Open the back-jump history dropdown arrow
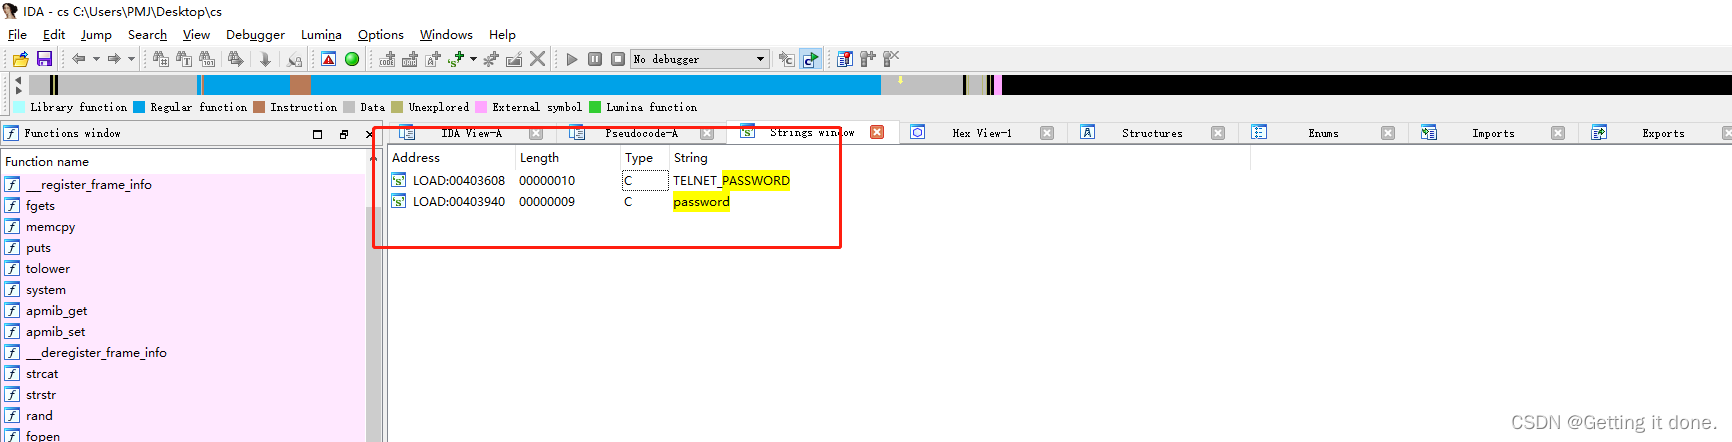1732x442 pixels. pyautogui.click(x=96, y=59)
